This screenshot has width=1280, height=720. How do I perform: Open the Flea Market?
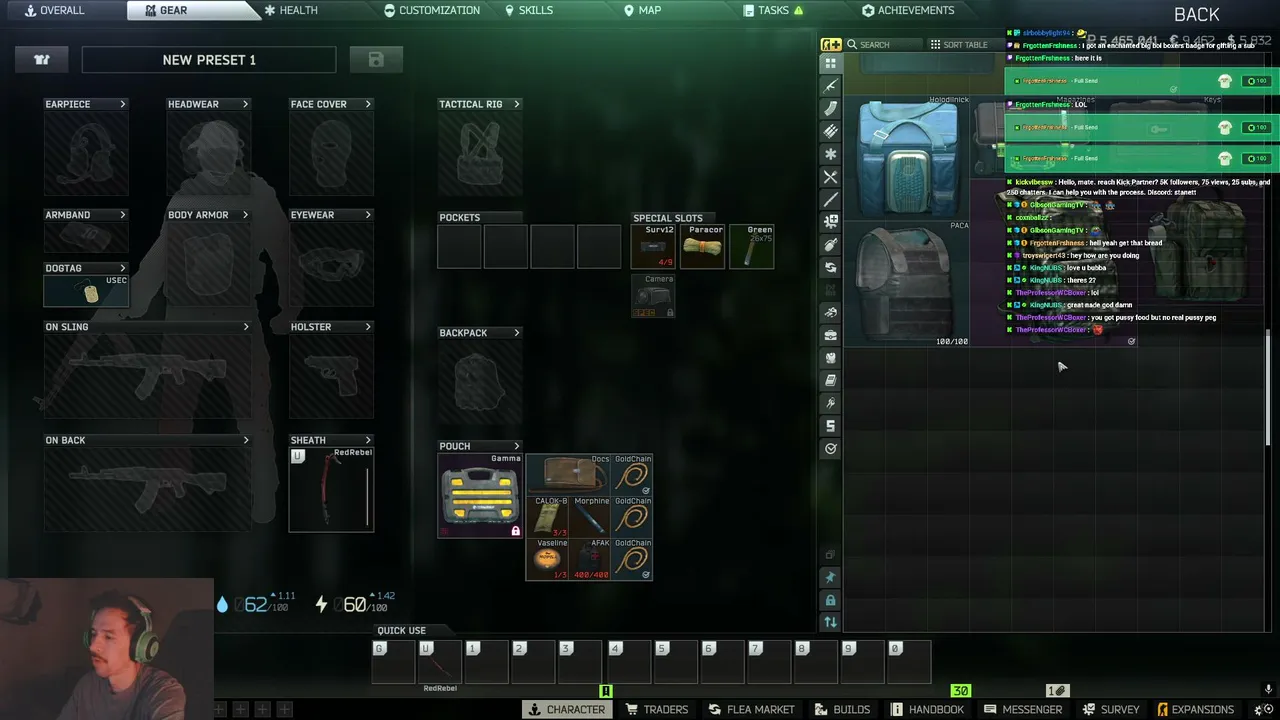click(752, 709)
